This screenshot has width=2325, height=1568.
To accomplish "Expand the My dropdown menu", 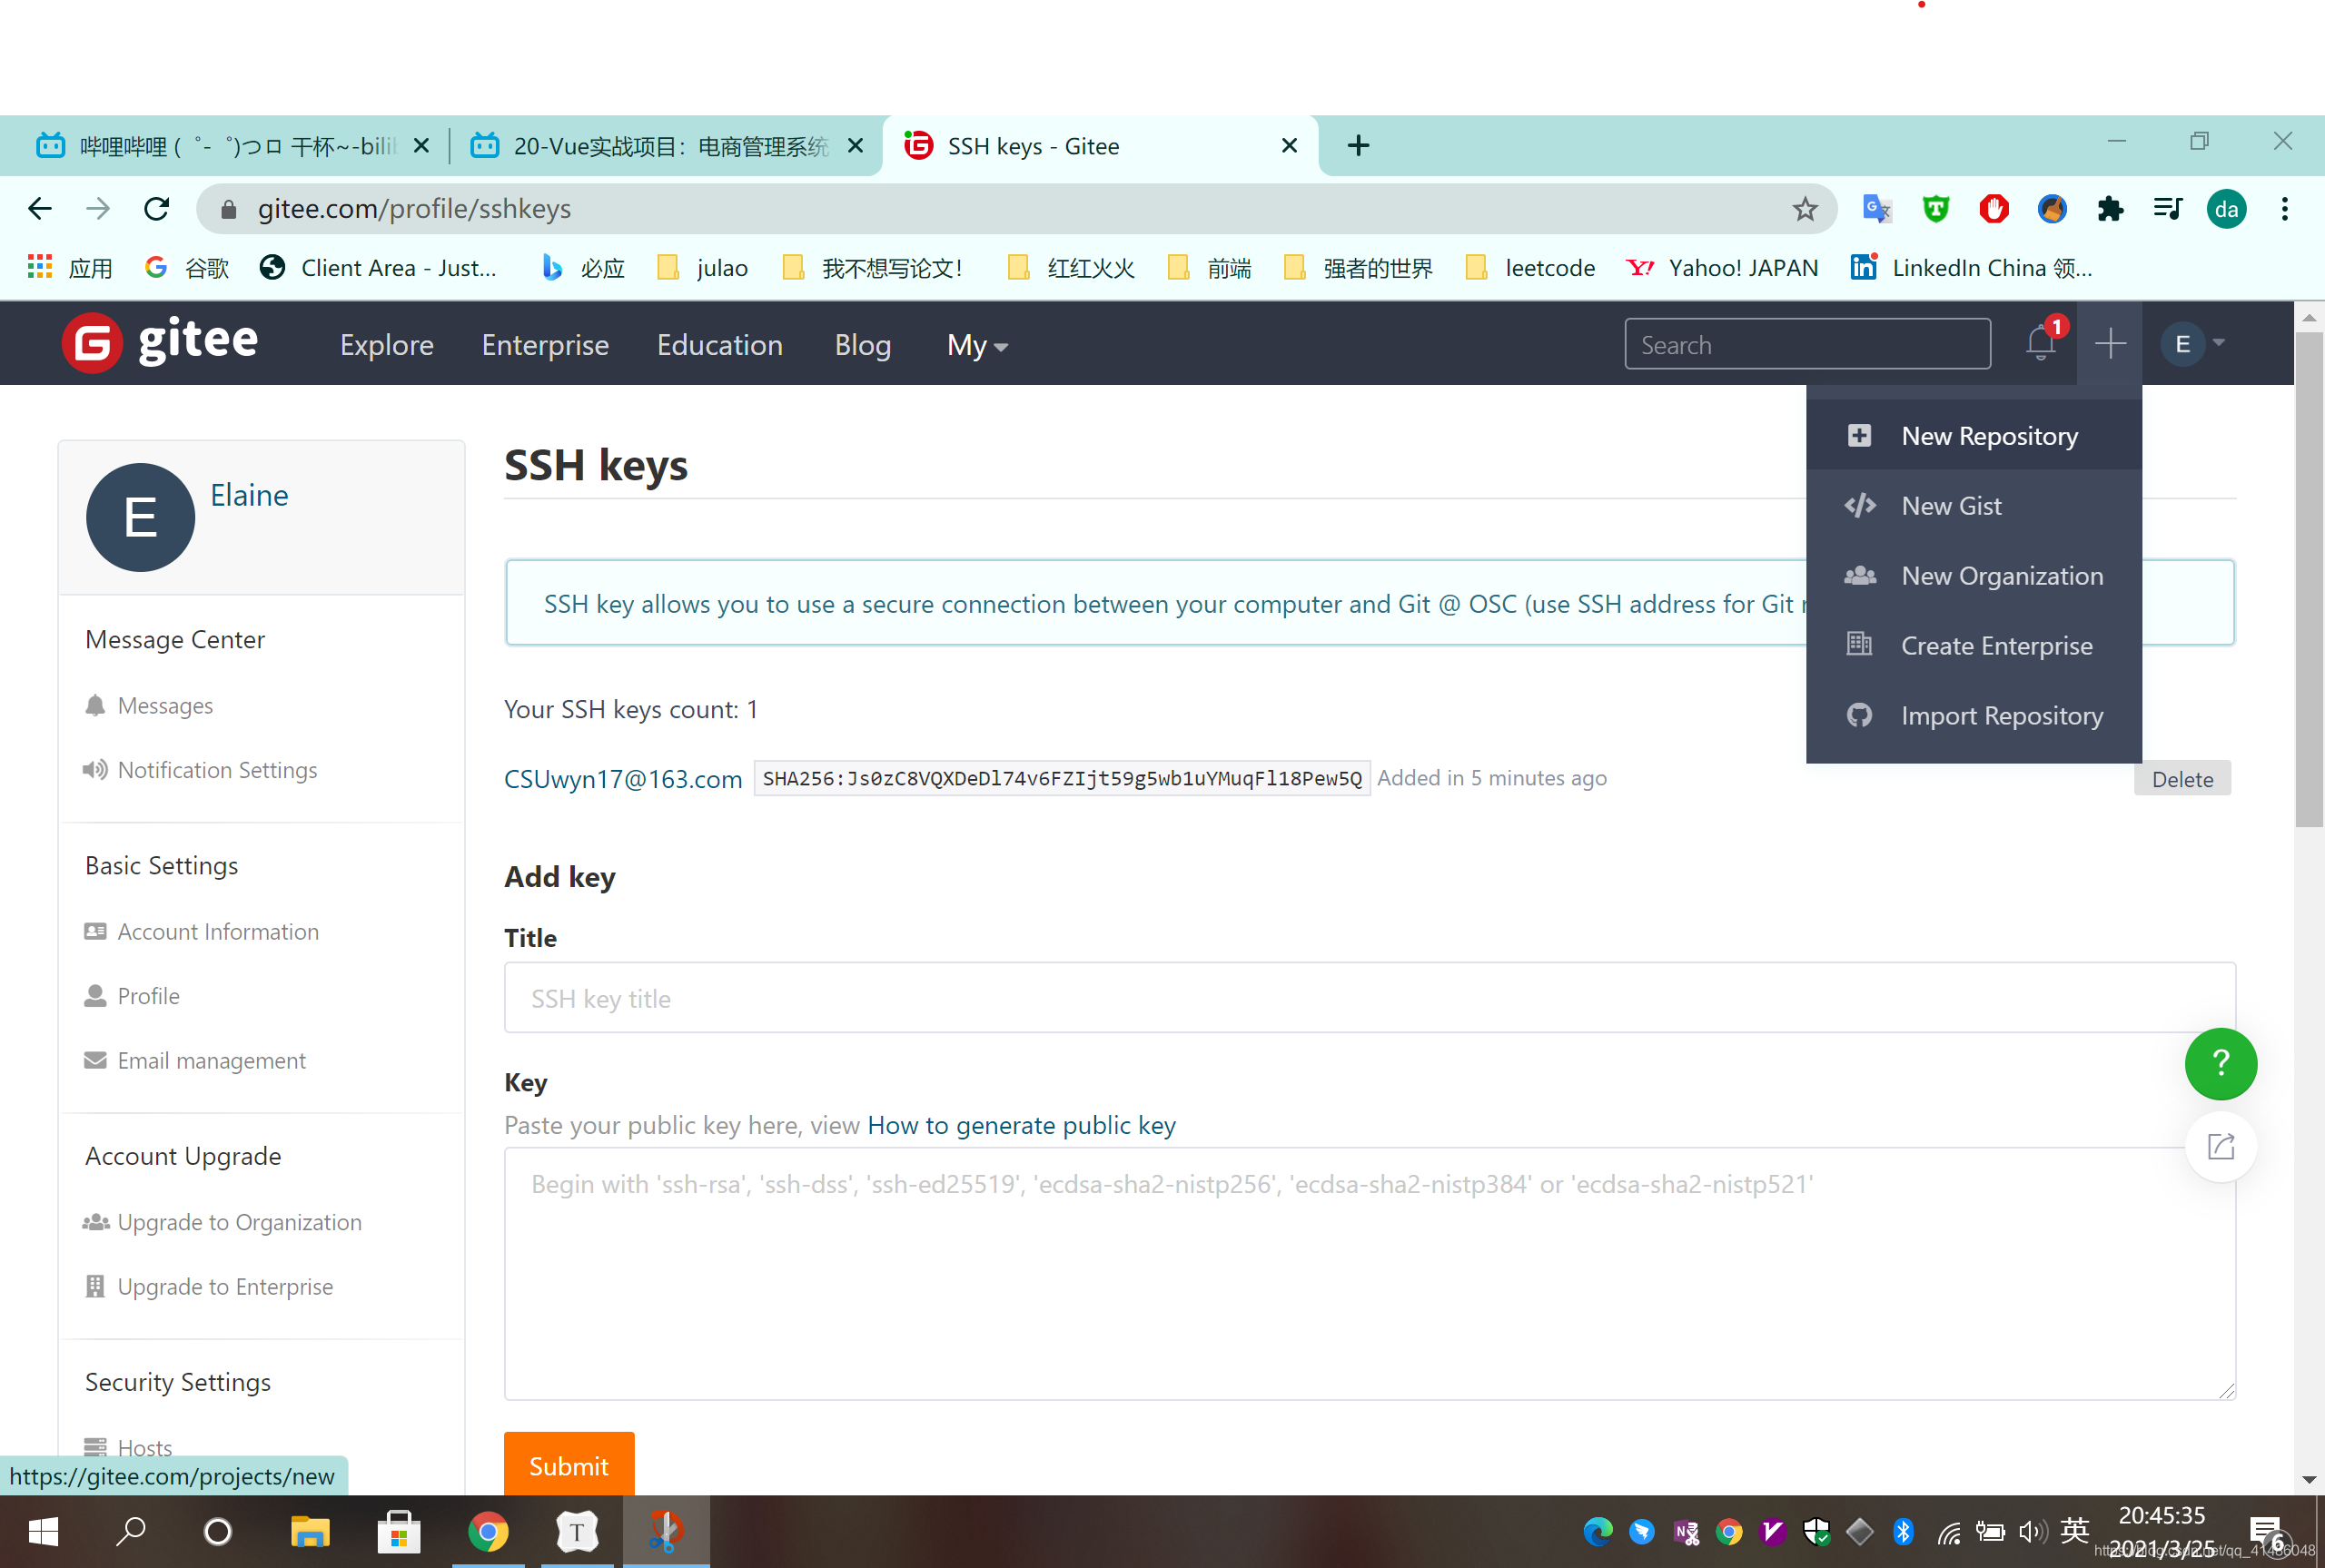I will (x=976, y=345).
